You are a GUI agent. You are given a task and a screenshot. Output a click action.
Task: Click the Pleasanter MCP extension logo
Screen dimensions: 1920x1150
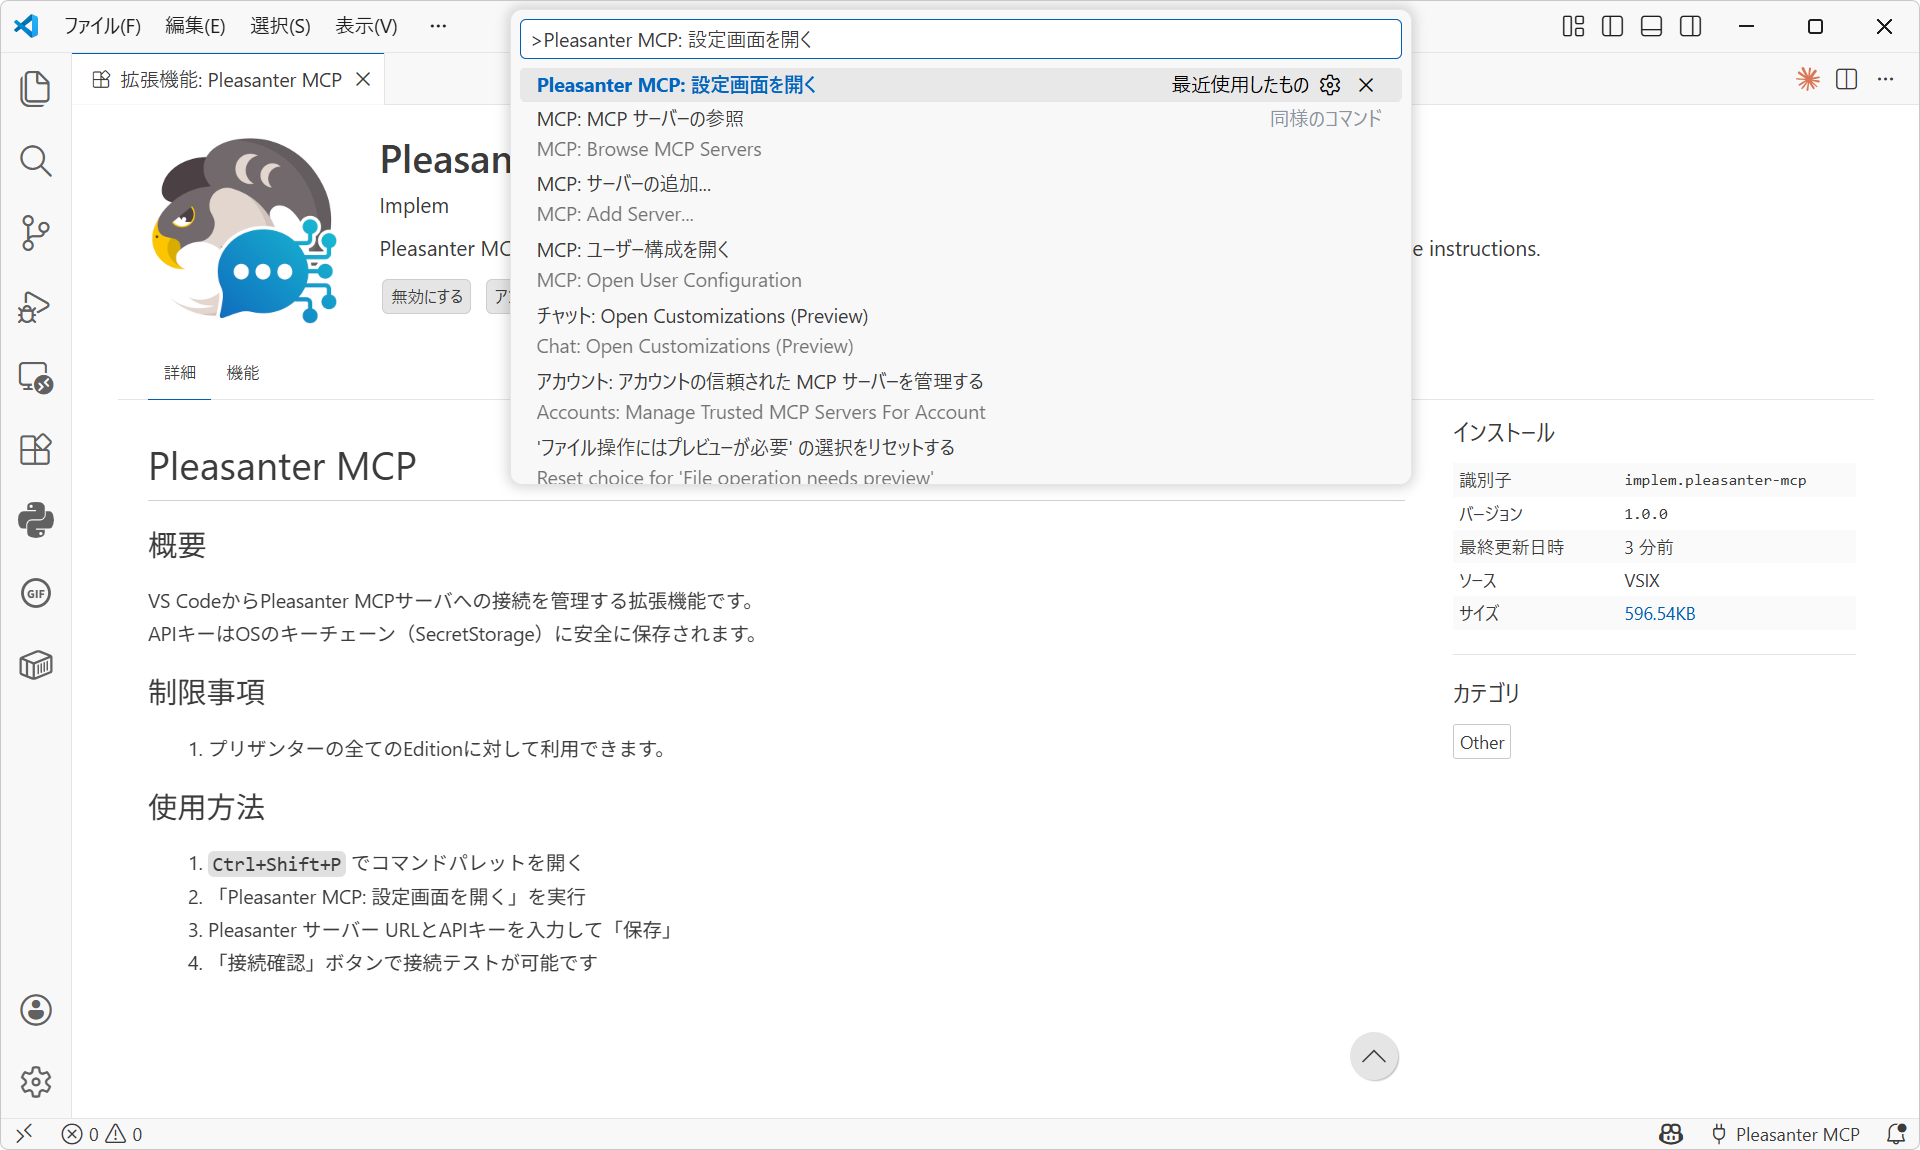point(244,231)
